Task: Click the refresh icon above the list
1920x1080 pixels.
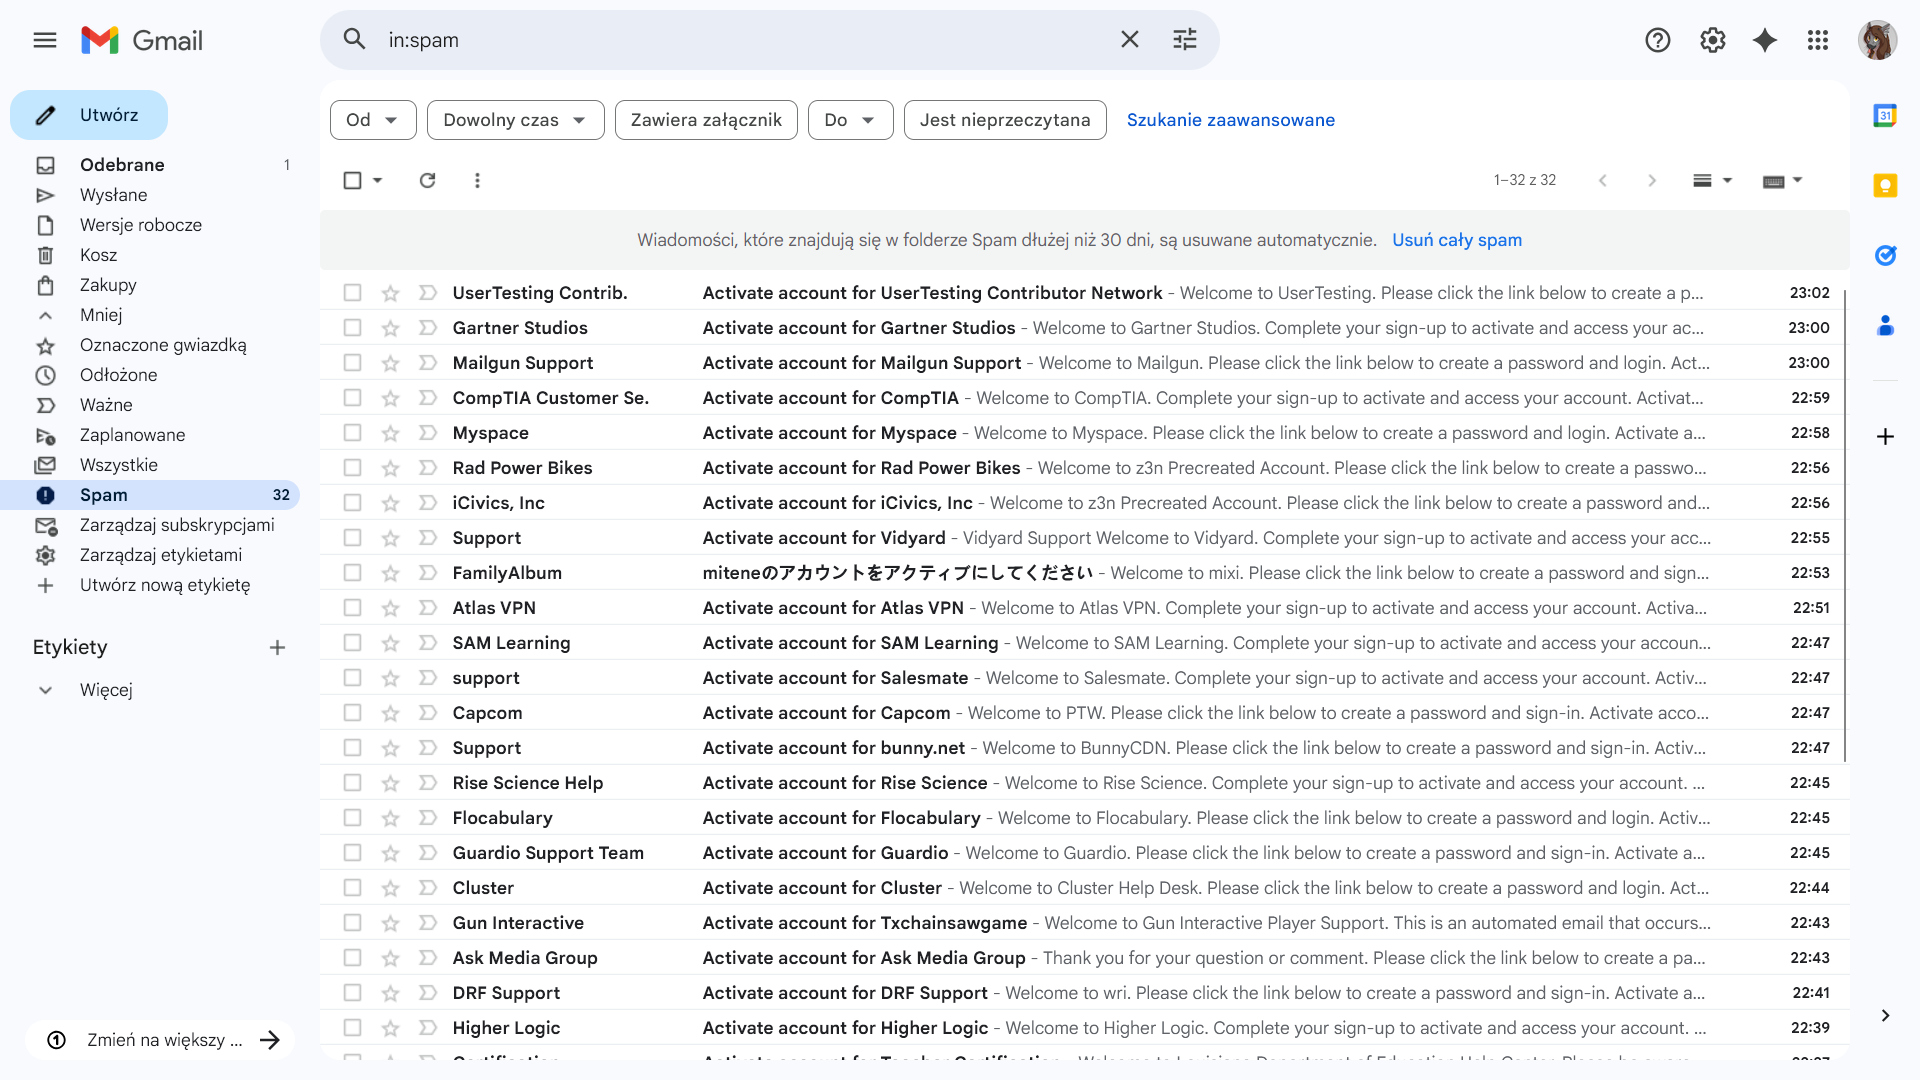Action: (x=427, y=180)
